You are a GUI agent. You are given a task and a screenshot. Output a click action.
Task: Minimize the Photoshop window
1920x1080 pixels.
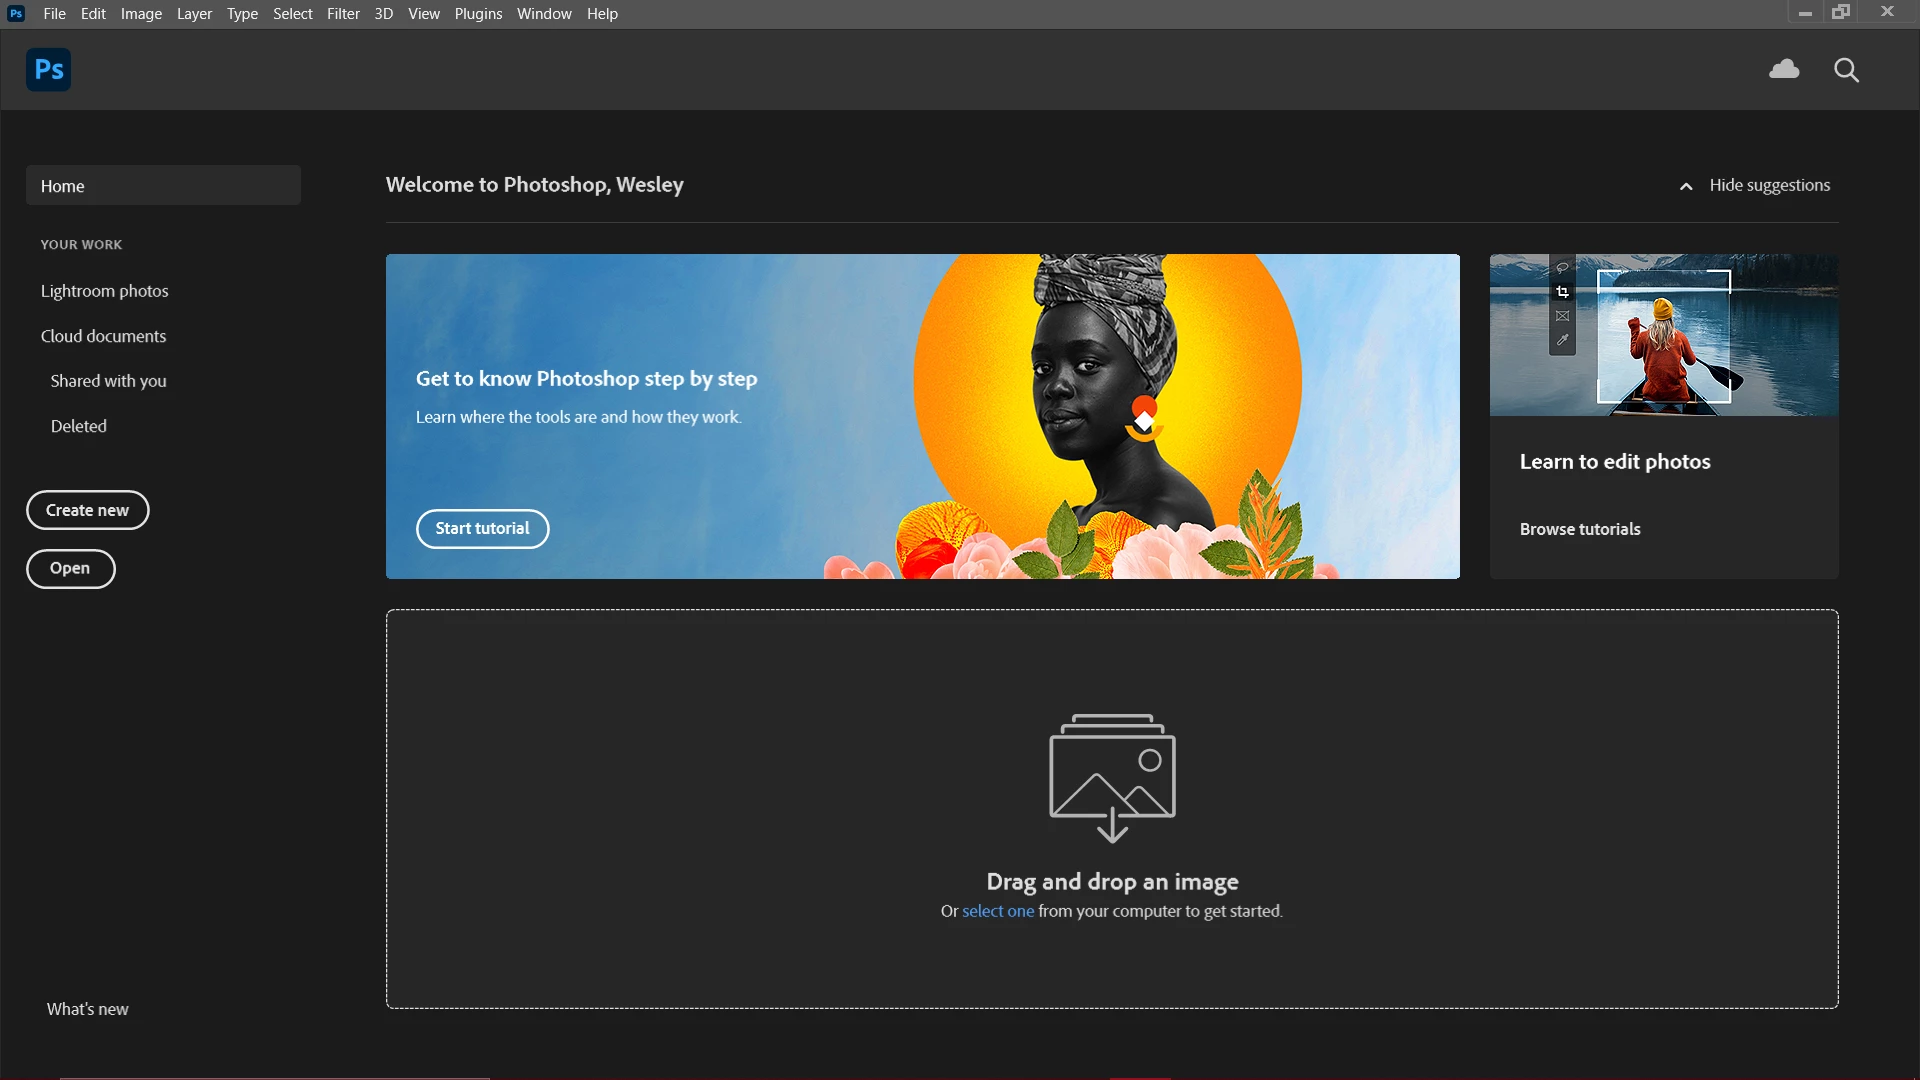coord(1805,13)
